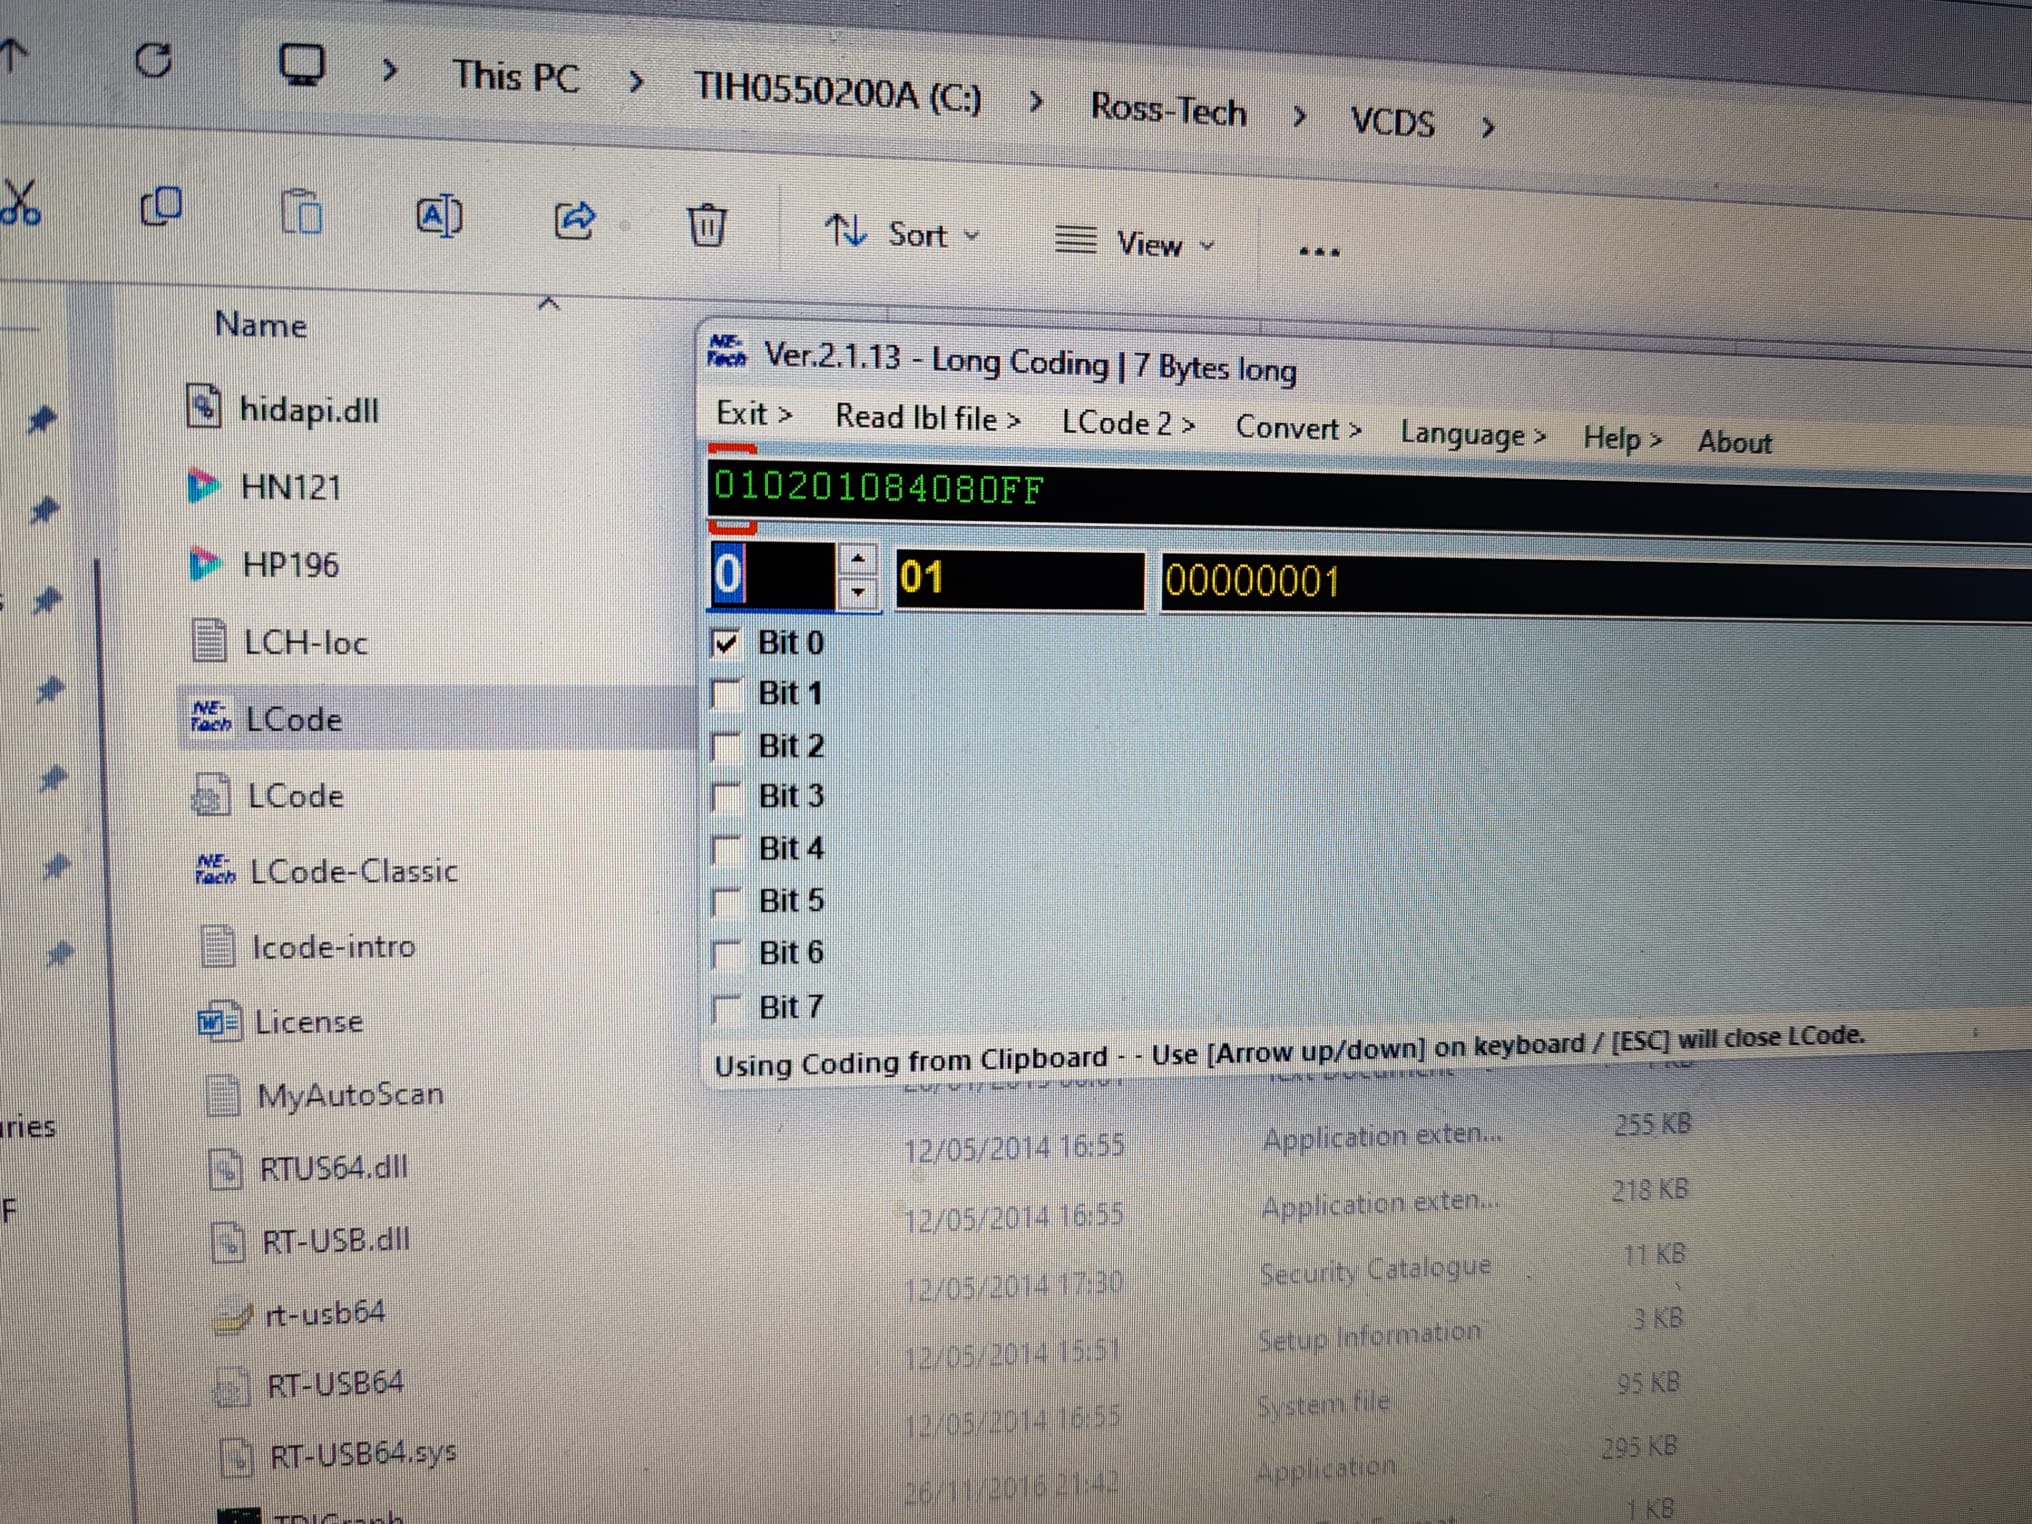Click the NE-Tech icon of selected LCode
Screen dimensions: 2032x1524
tap(211, 716)
